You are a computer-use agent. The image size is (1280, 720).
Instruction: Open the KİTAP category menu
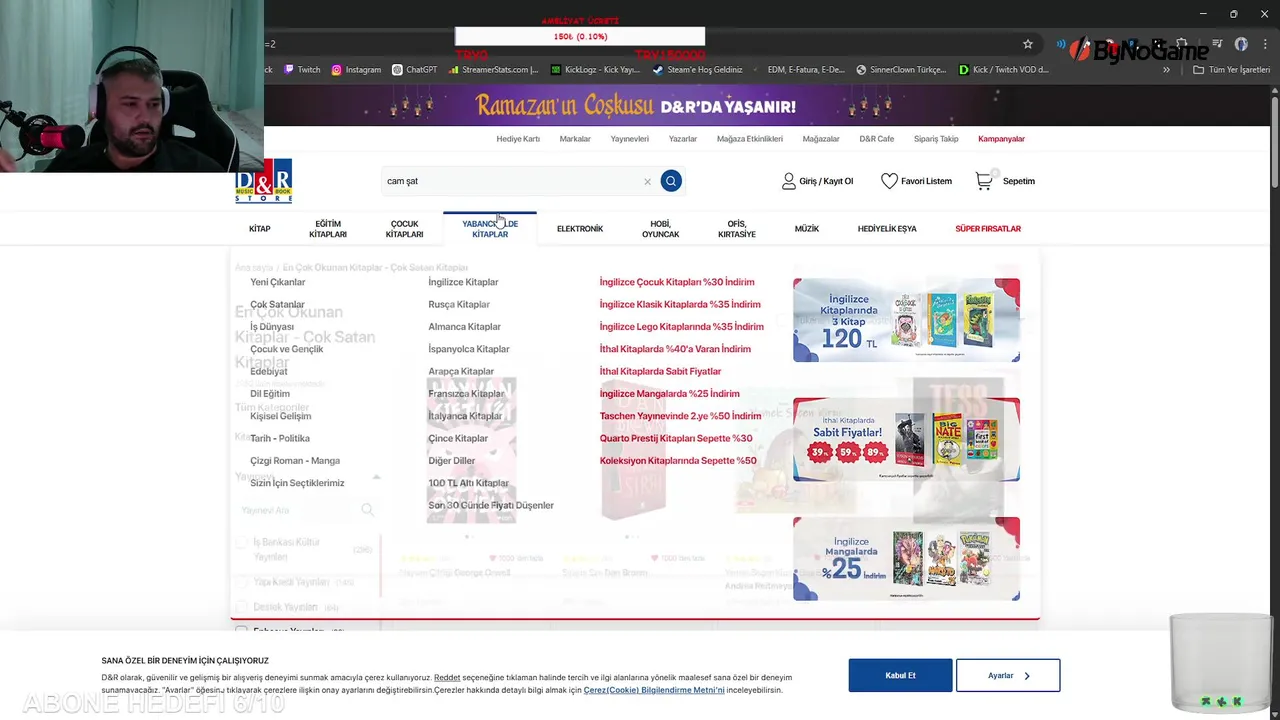260,229
